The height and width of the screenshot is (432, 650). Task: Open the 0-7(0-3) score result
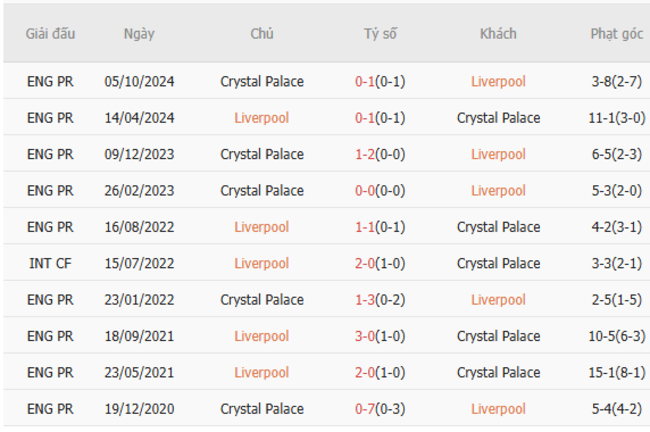click(380, 409)
